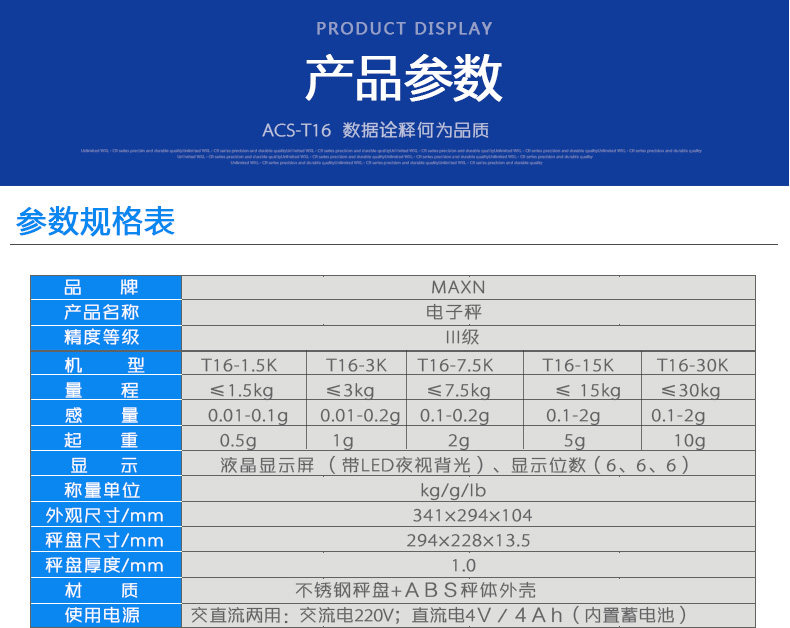Click the MAXN brand value cell
The image size is (790, 628).
click(x=468, y=287)
